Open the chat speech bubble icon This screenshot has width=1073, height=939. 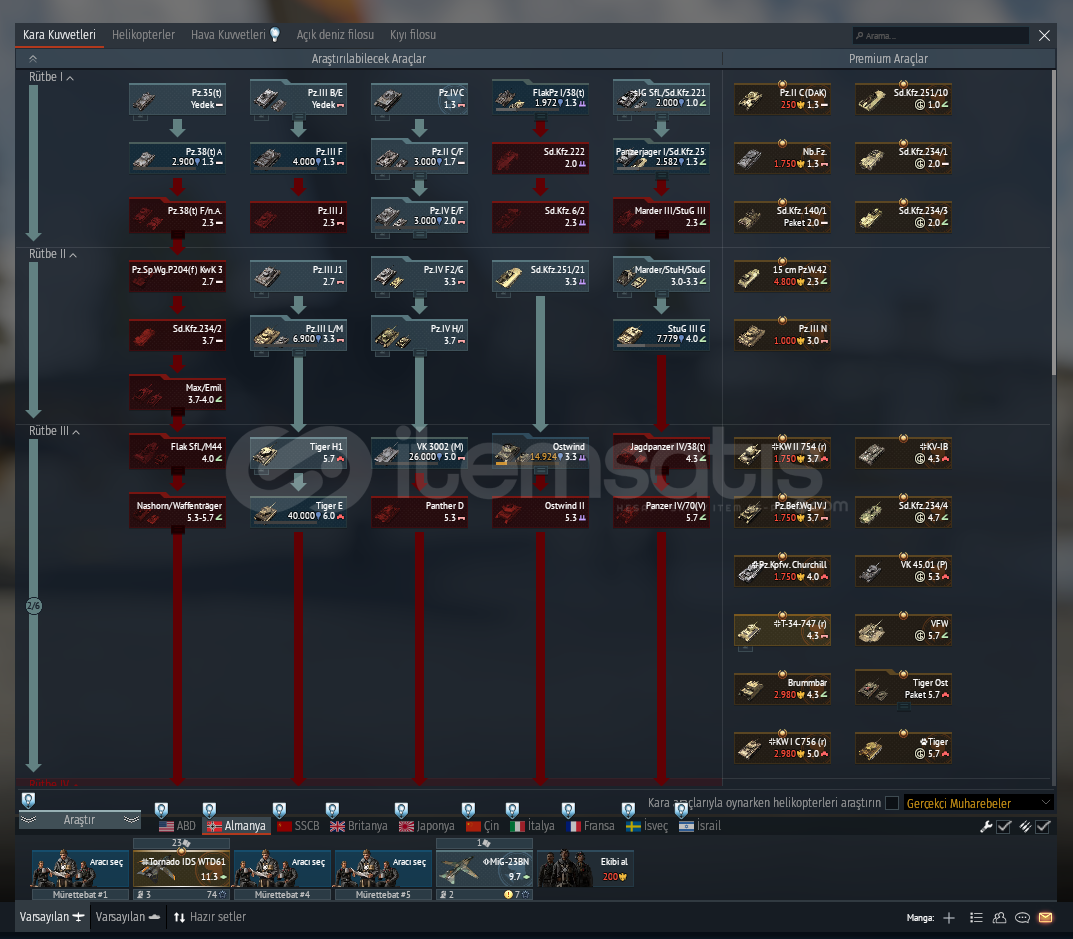[x=1022, y=918]
